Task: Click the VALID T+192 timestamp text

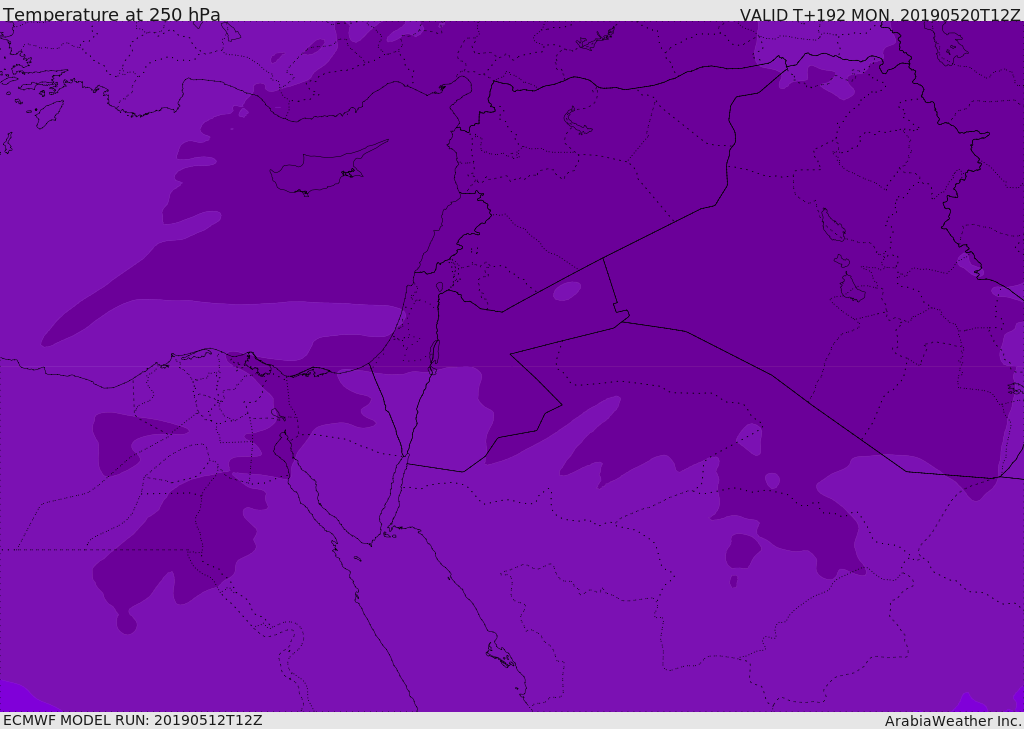Action: coord(880,15)
